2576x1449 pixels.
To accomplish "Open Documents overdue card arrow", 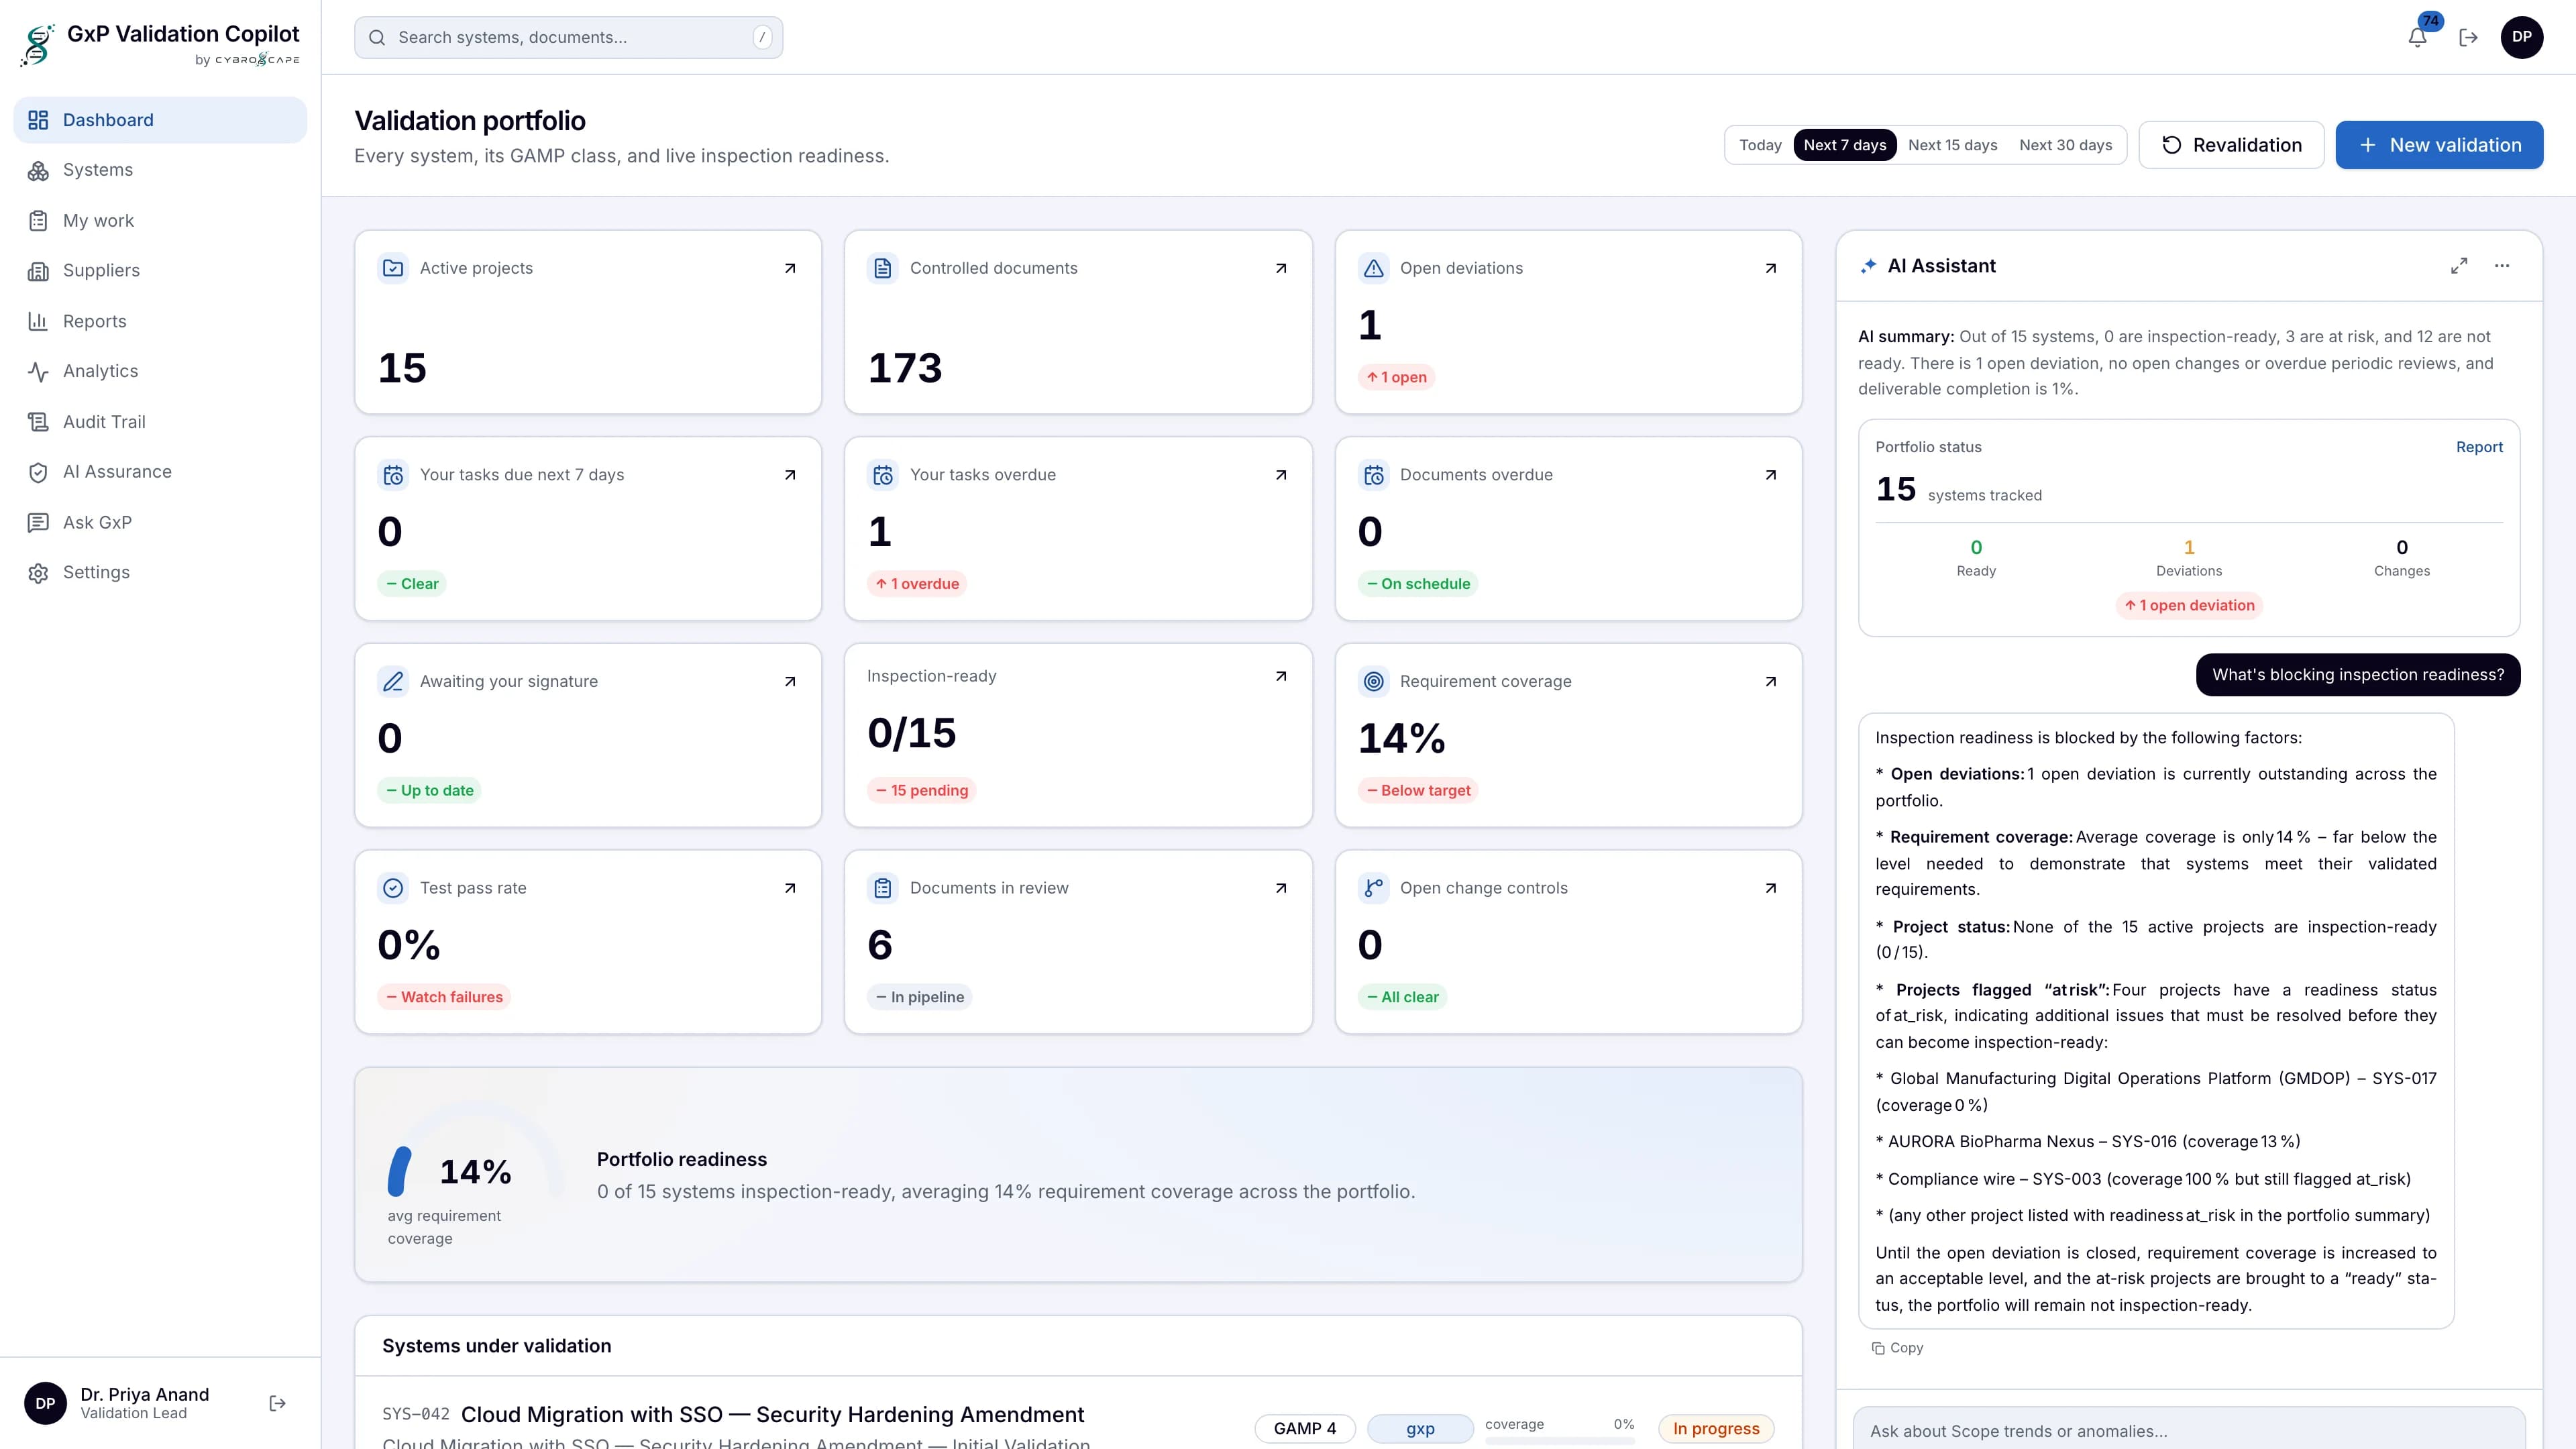I will pos(1771,475).
